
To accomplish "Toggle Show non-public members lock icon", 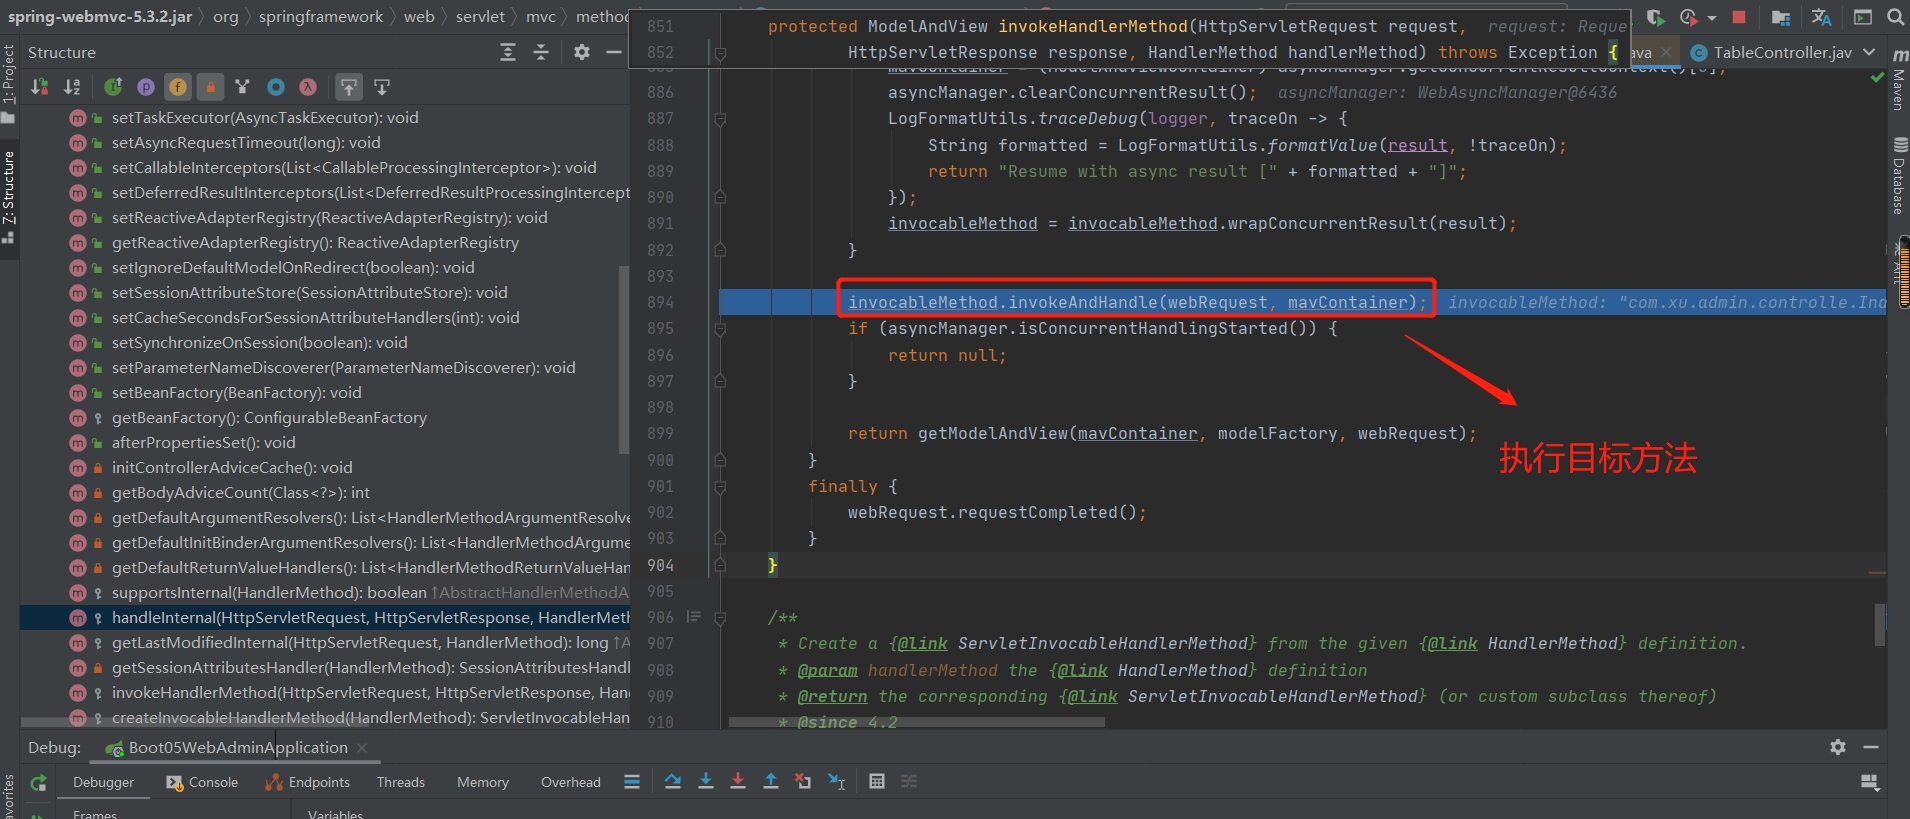I will coord(210,87).
